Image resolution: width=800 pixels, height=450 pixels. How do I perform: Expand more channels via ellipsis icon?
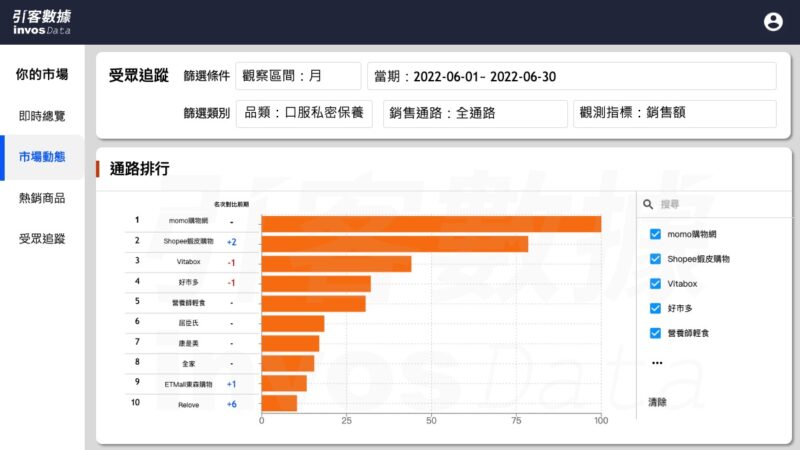click(657, 363)
